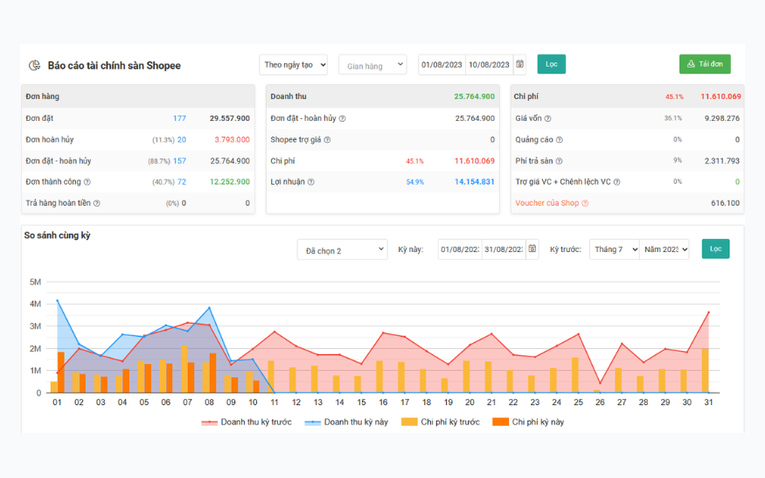Viewport: 765px width, 478px height.
Task: Toggle Doanh thu kỳ này legend series
Action: (x=346, y=422)
